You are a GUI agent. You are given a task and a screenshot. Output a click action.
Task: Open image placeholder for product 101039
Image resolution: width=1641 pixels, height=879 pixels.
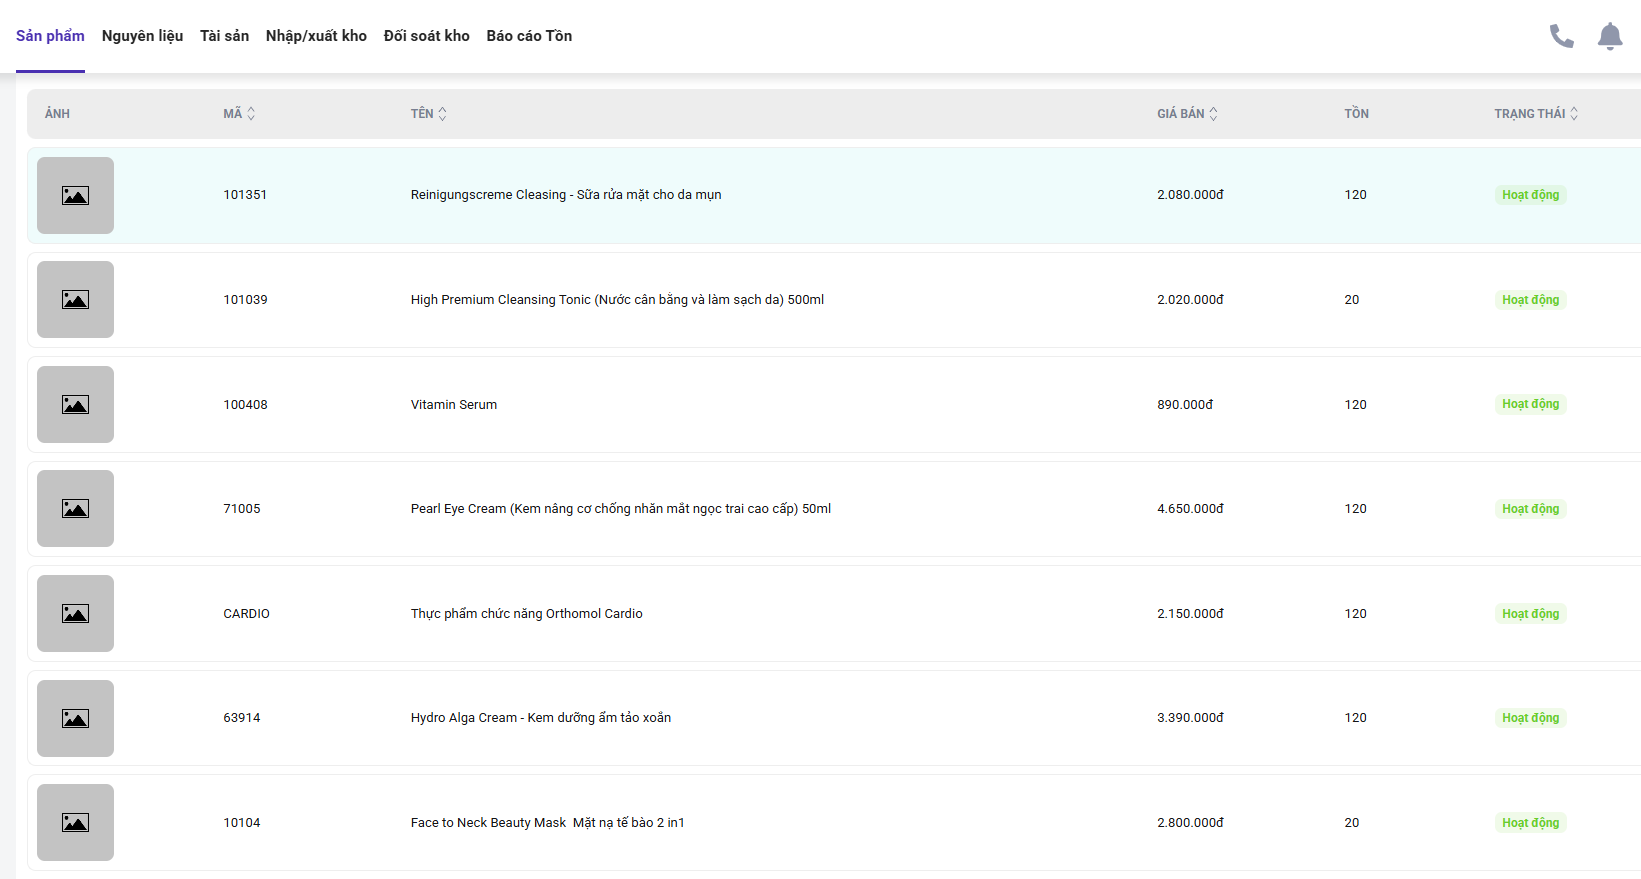(75, 300)
